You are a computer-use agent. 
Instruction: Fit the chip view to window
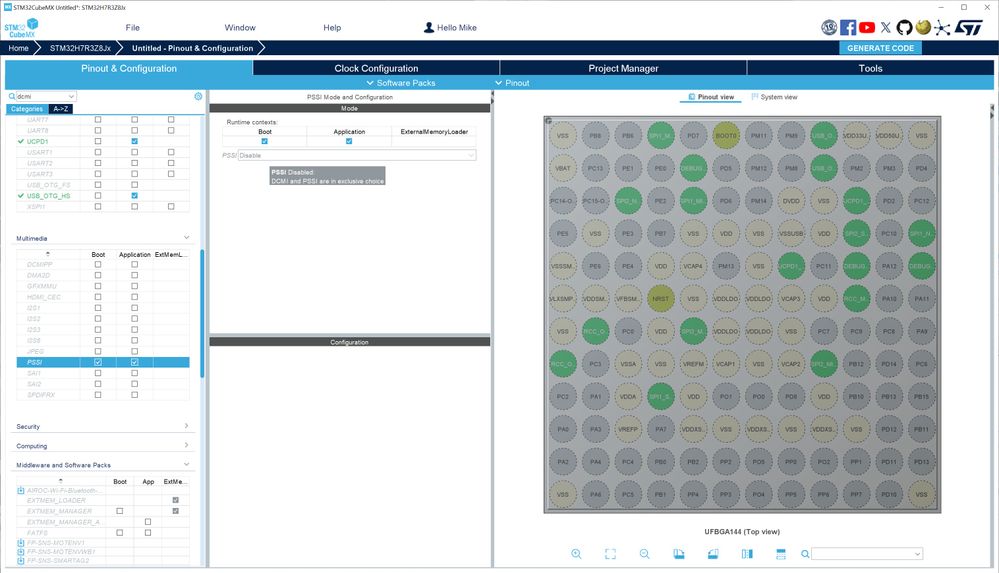click(x=610, y=554)
